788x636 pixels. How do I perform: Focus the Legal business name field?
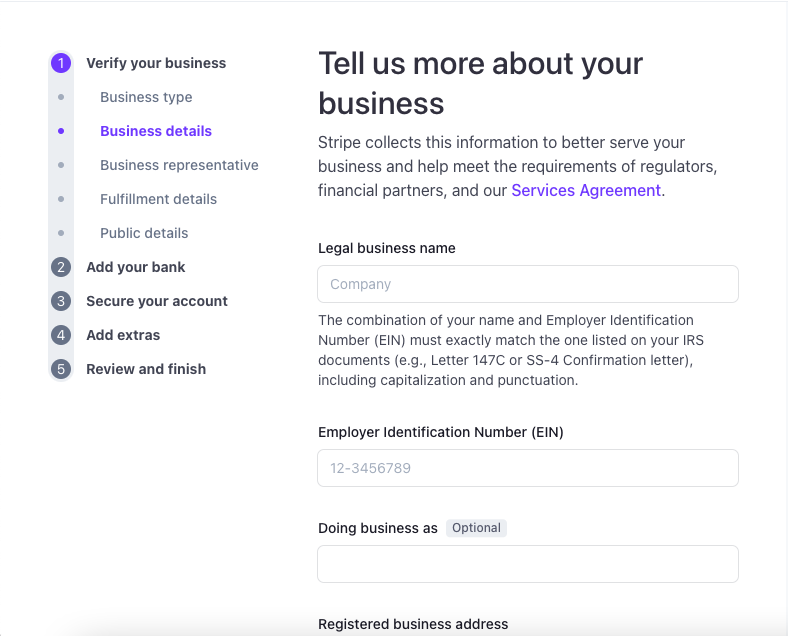528,284
